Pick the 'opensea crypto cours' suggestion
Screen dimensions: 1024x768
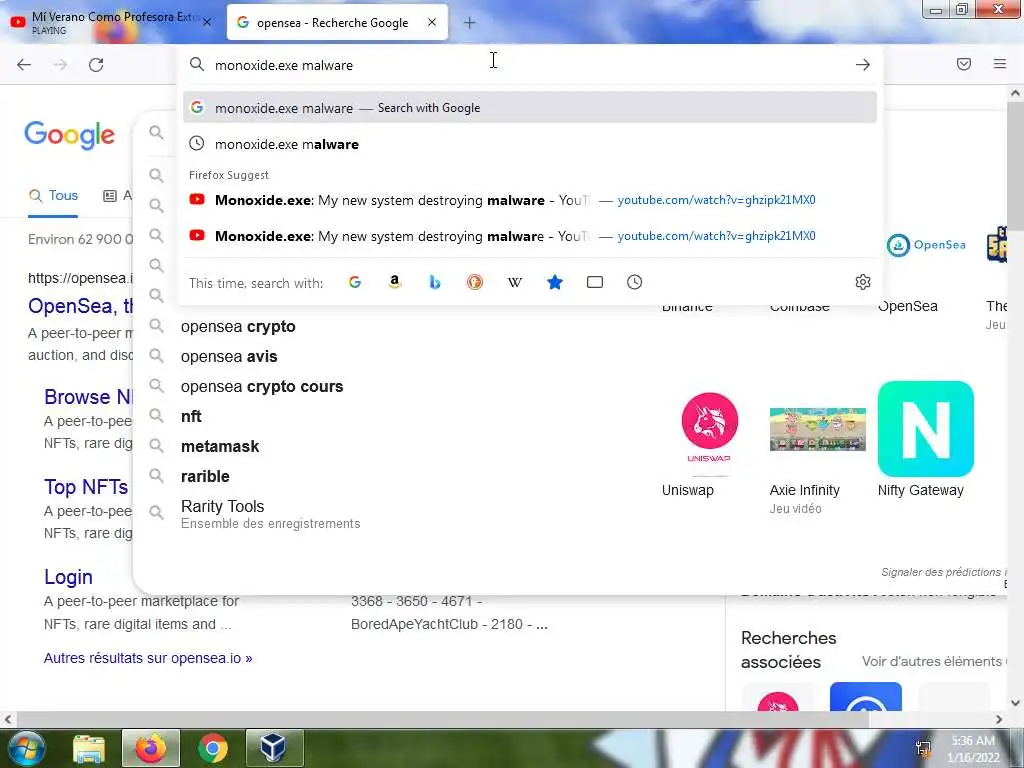coord(262,387)
